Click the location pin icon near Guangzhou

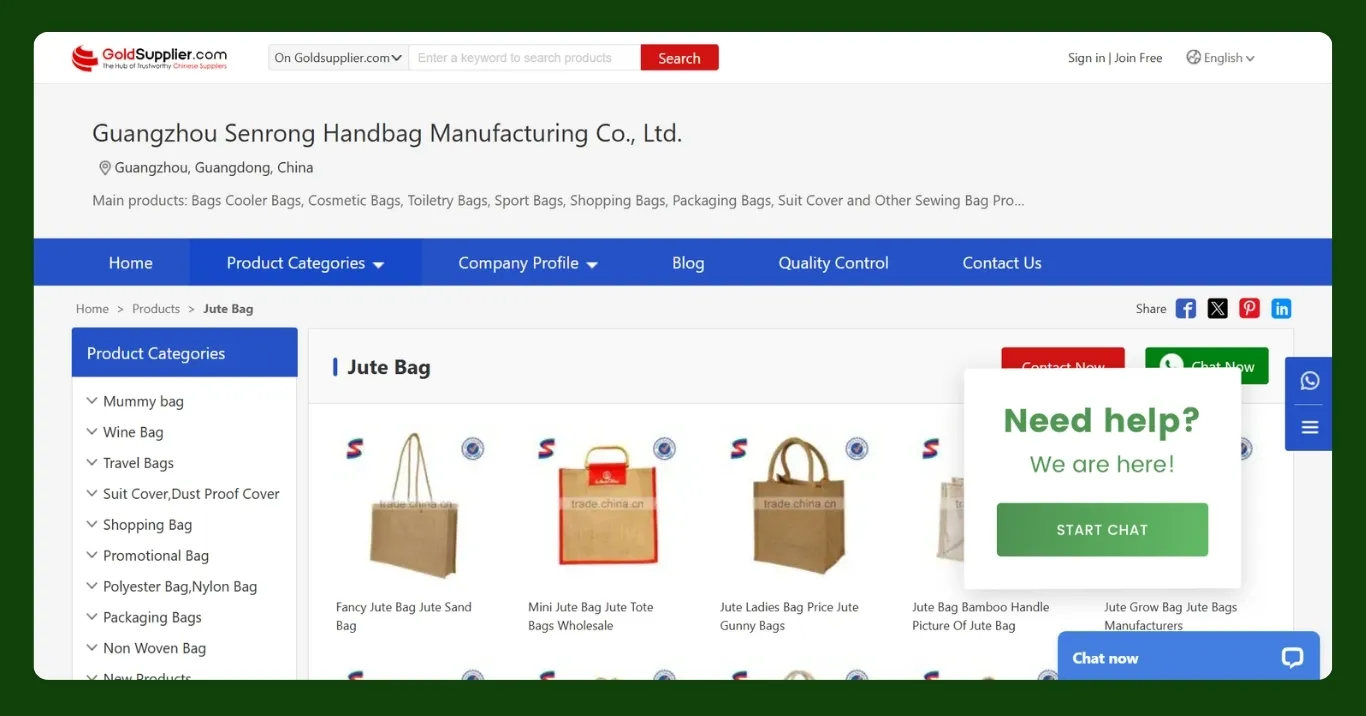point(104,168)
